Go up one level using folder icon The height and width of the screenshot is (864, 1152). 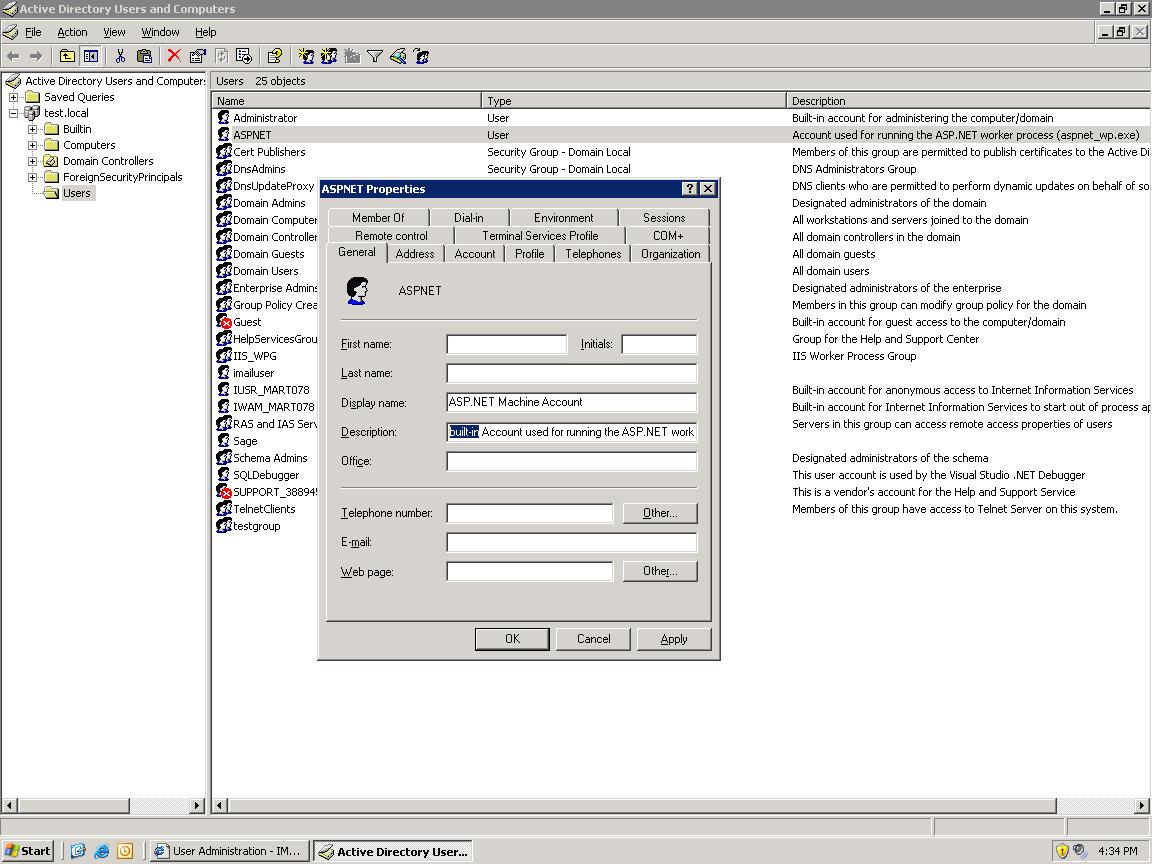(x=67, y=56)
